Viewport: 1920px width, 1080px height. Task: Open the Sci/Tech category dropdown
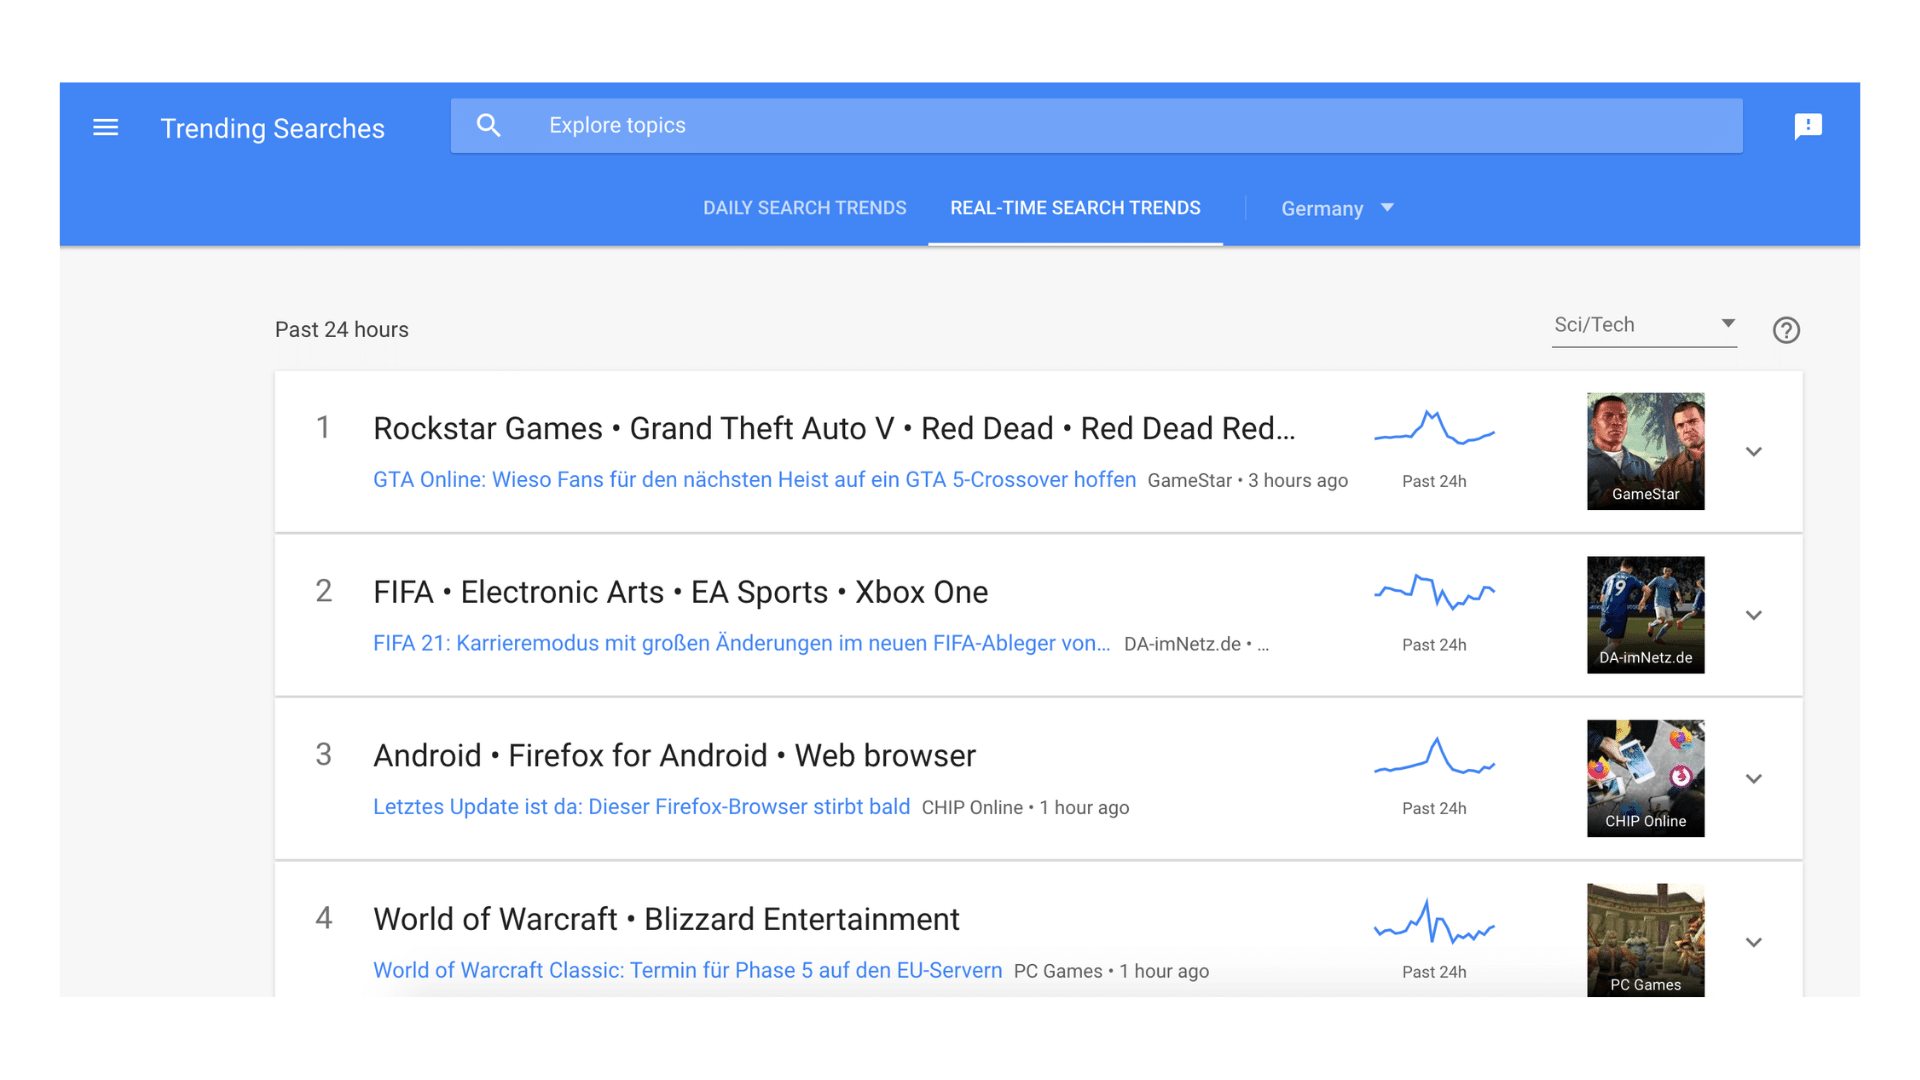[x=1643, y=325]
